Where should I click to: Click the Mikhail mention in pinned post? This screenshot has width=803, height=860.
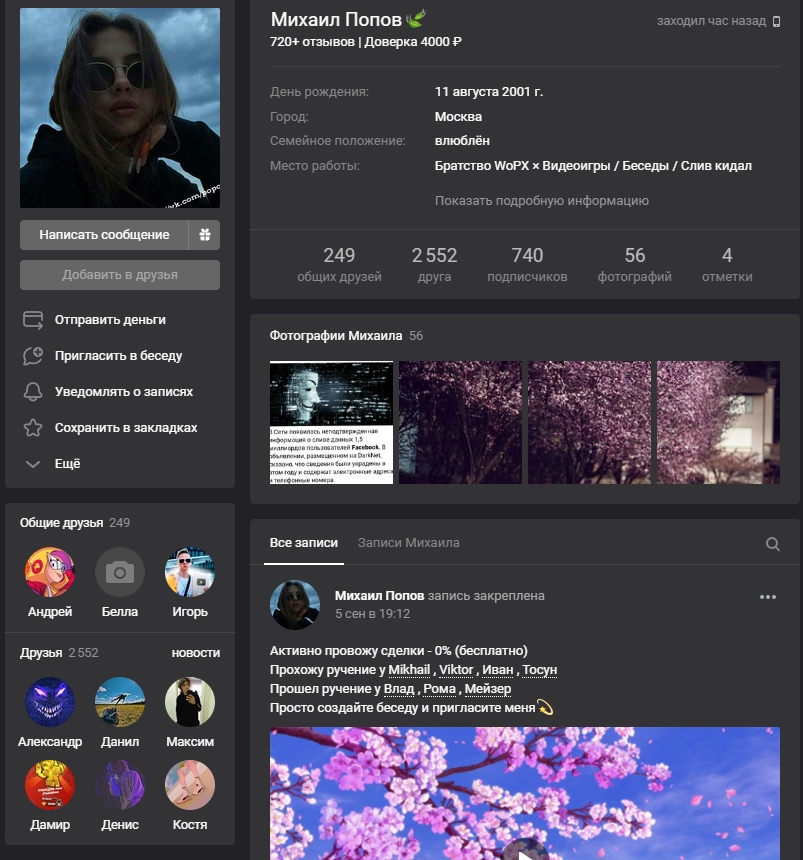(409, 669)
